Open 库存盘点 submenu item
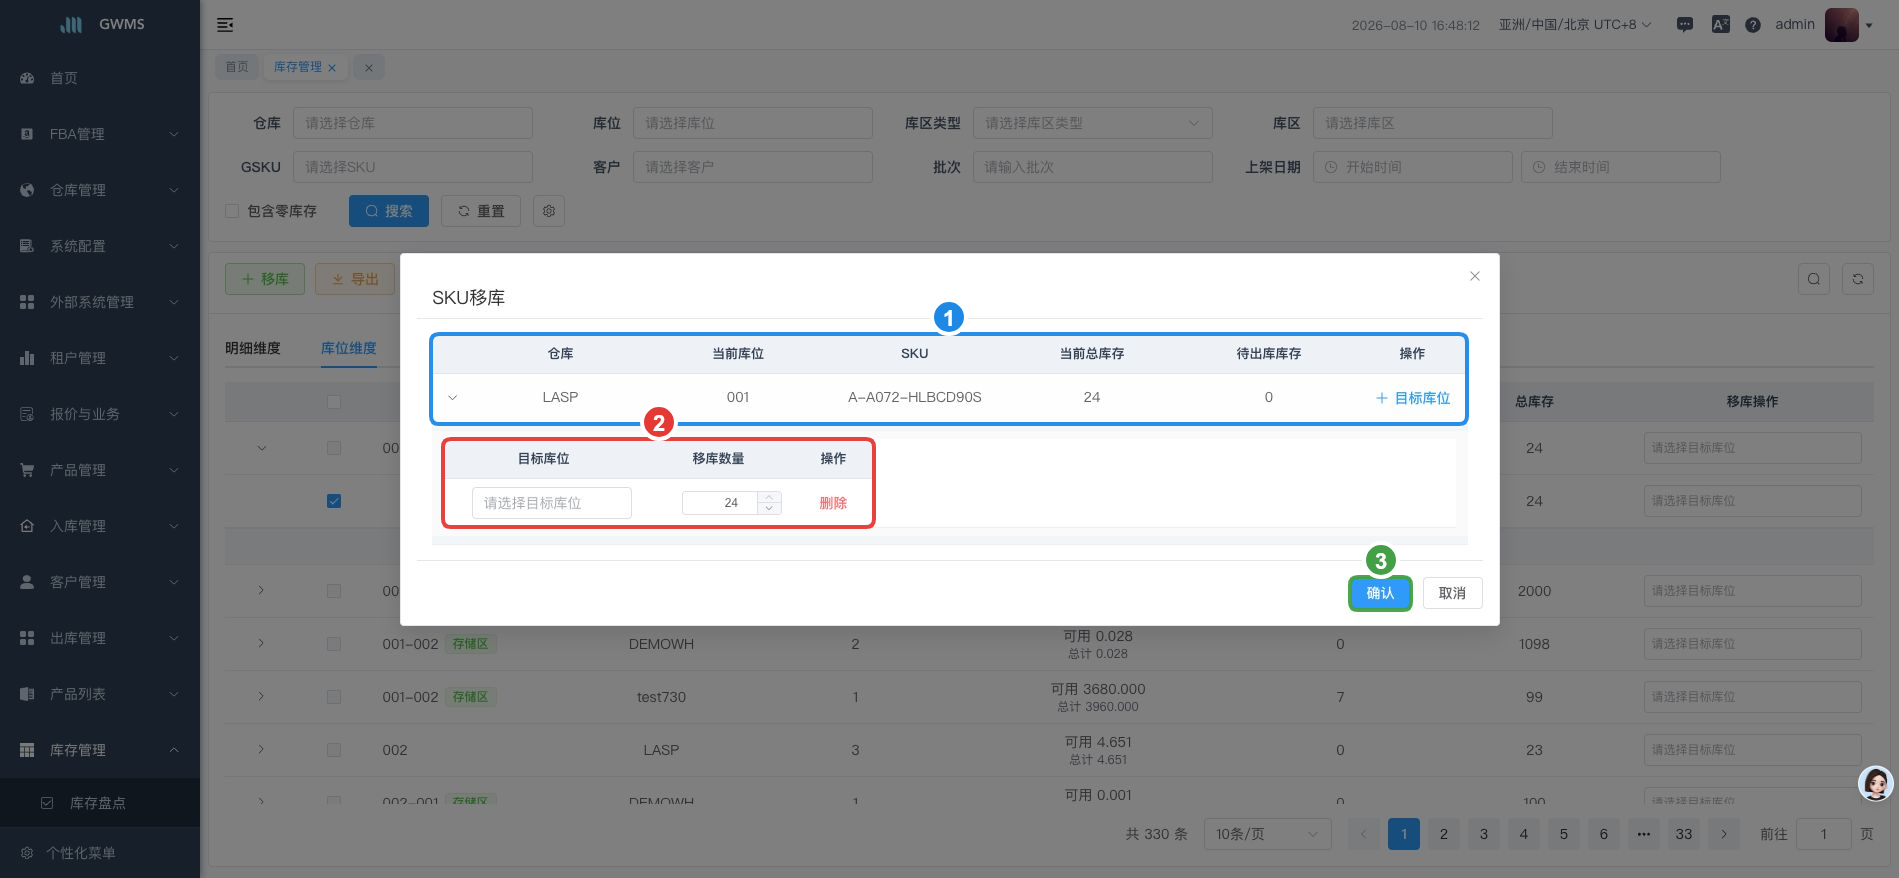The image size is (1899, 878). click(100, 803)
